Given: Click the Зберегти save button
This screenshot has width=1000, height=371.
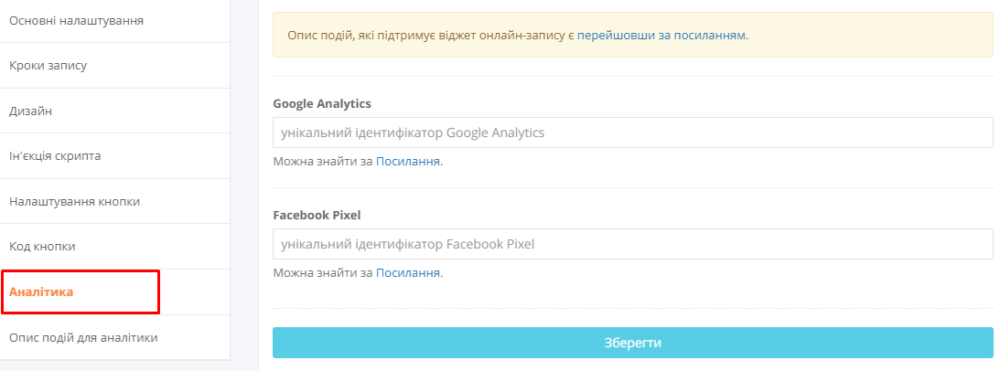Looking at the screenshot, I should tap(633, 343).
